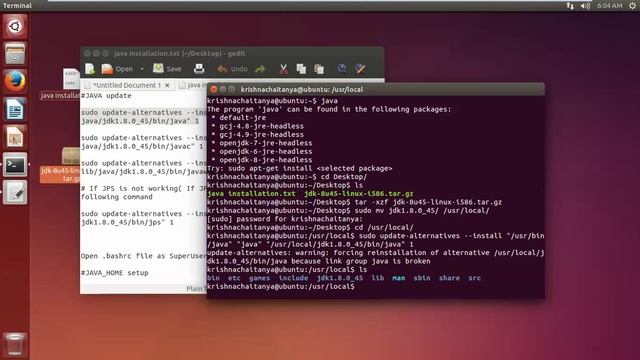
Task: Click 'jdk1.8.0_45' in terminal ls output
Action: 340,278
